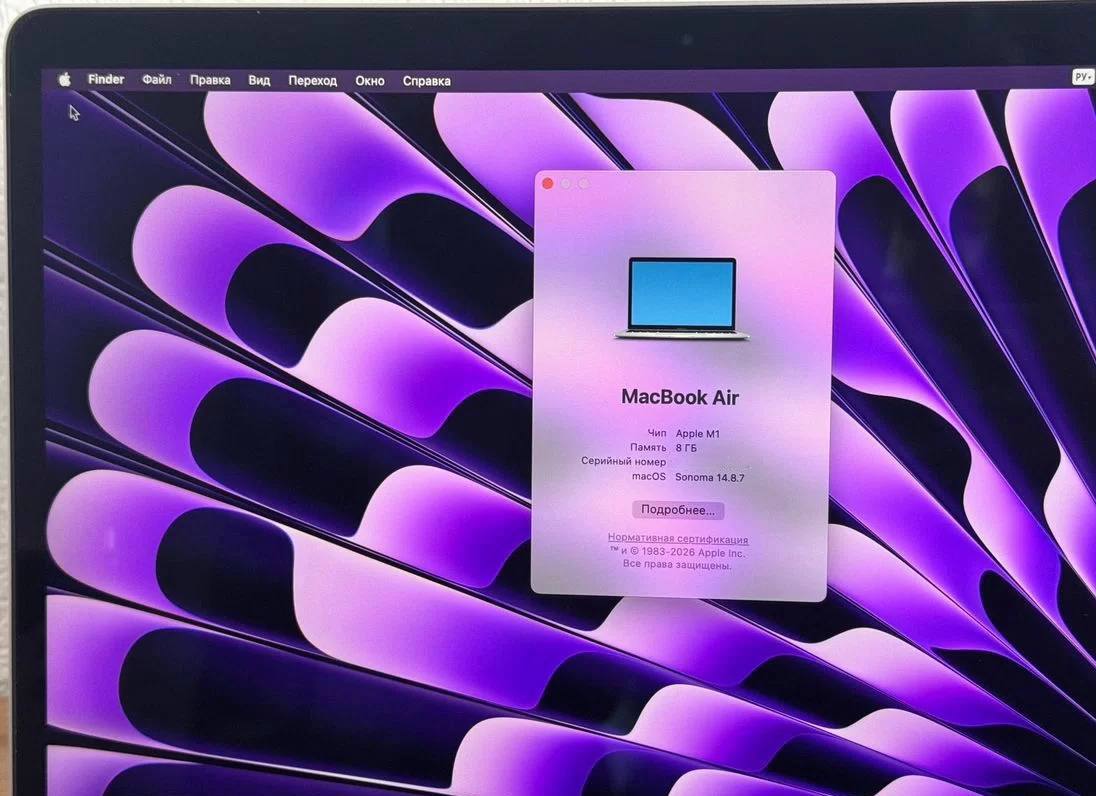Open the Правка menu
The height and width of the screenshot is (796, 1096).
pyautogui.click(x=210, y=80)
